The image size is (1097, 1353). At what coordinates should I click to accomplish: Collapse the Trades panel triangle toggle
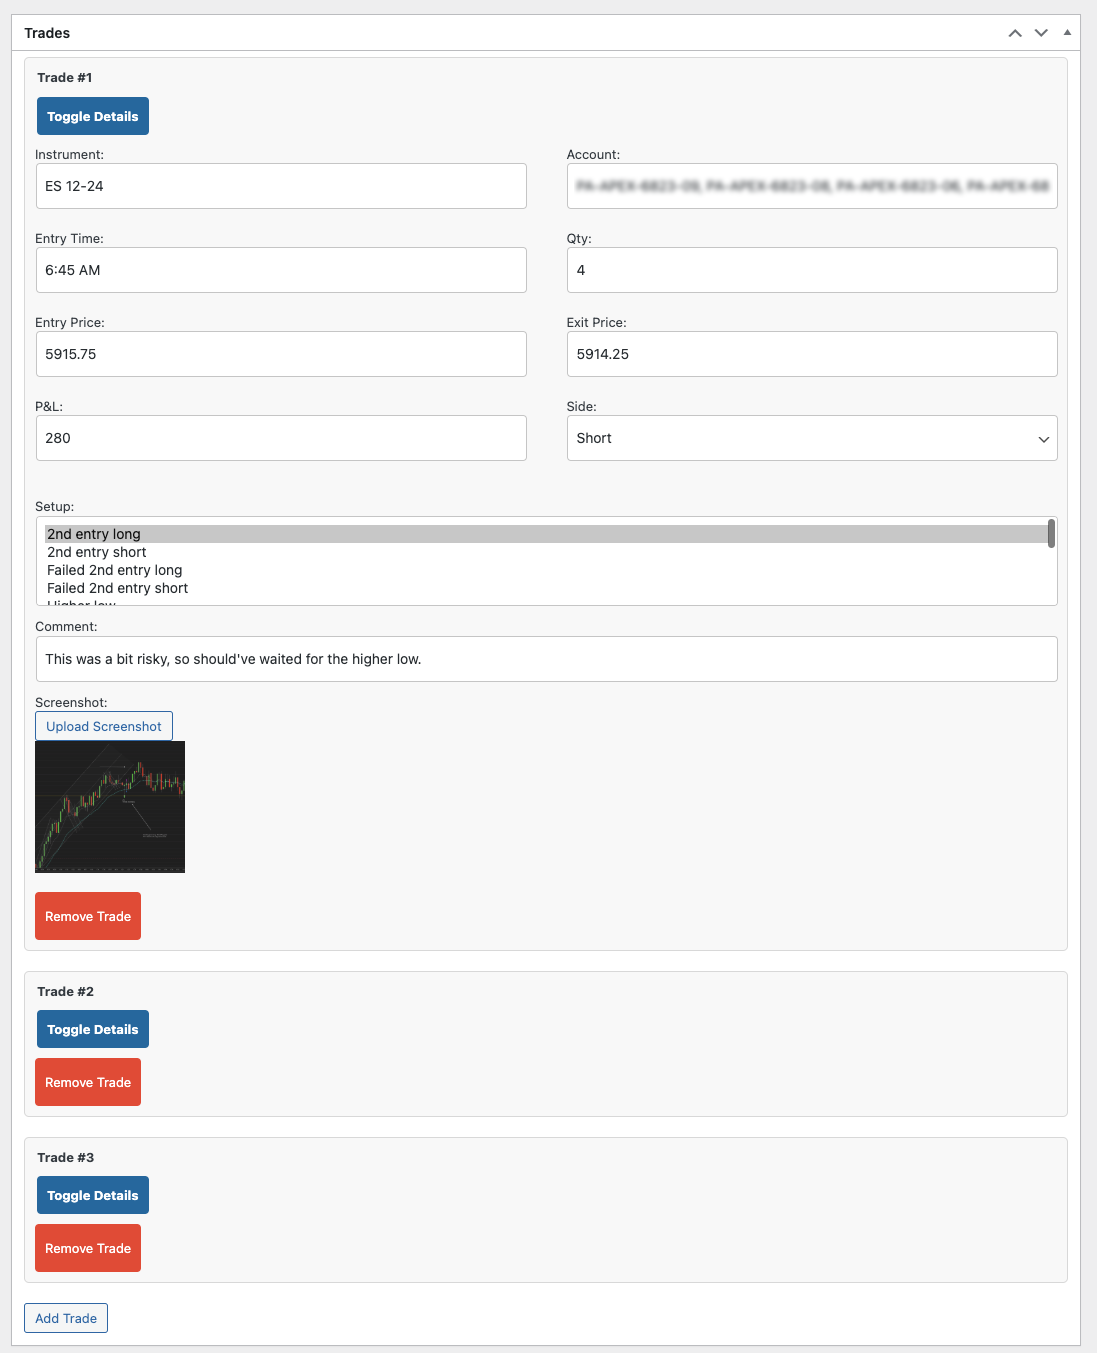click(1067, 33)
